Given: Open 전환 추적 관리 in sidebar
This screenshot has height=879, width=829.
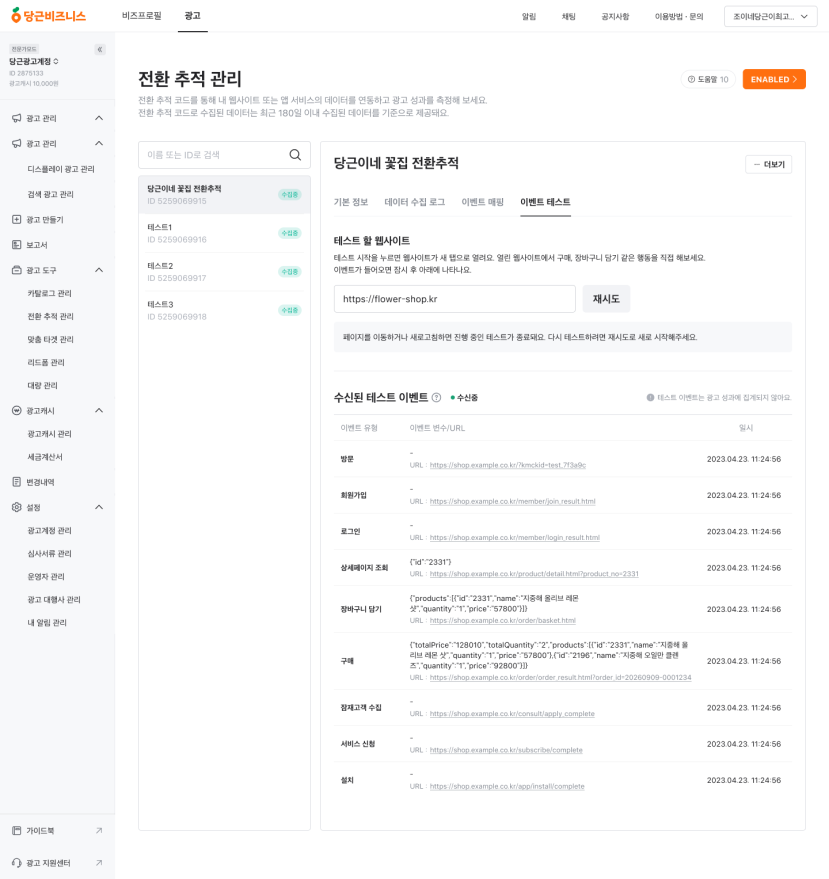Looking at the screenshot, I should tap(50, 316).
